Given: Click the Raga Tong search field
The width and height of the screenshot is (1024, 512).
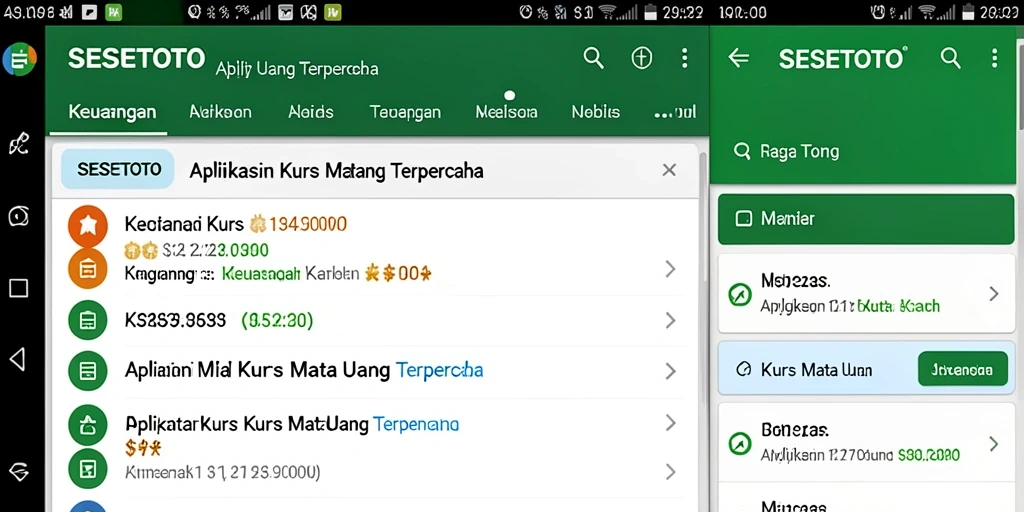Looking at the screenshot, I should pyautogui.click(x=863, y=152).
